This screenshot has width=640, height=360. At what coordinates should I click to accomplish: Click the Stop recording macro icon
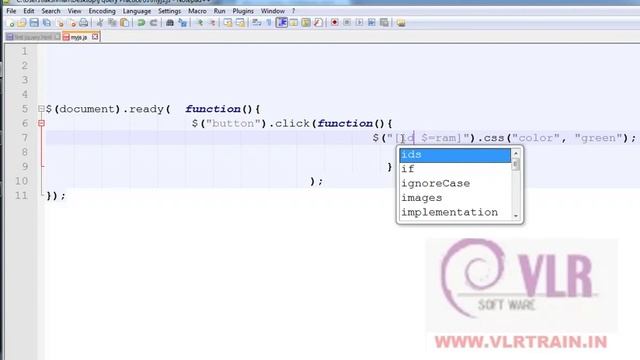coord(347,23)
